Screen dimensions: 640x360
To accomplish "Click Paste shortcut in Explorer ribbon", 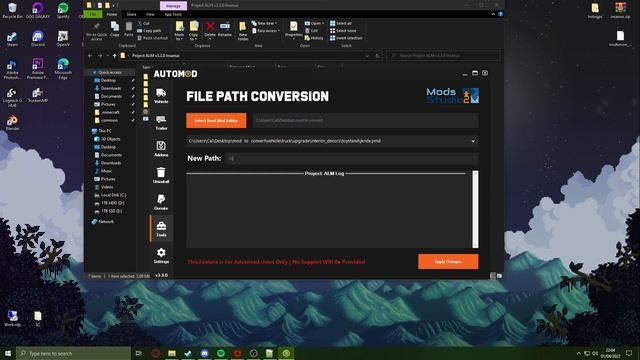I will click(x=153, y=38).
